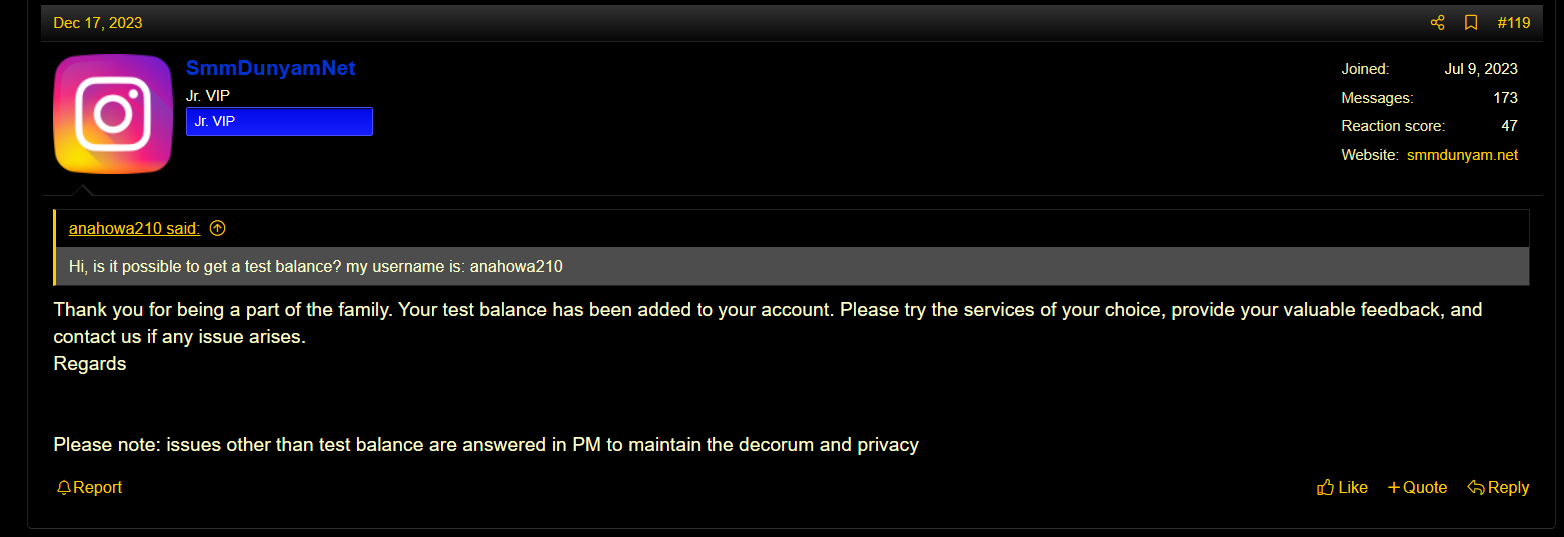Viewport: 1564px width, 537px height.
Task: Click the bell icon next to Report
Action: 64,488
